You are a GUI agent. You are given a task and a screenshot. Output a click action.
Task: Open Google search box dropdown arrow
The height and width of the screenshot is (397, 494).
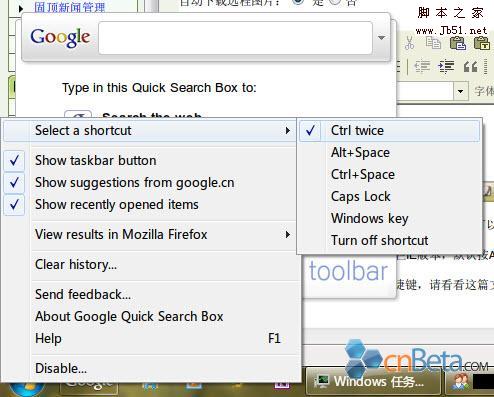click(x=382, y=38)
